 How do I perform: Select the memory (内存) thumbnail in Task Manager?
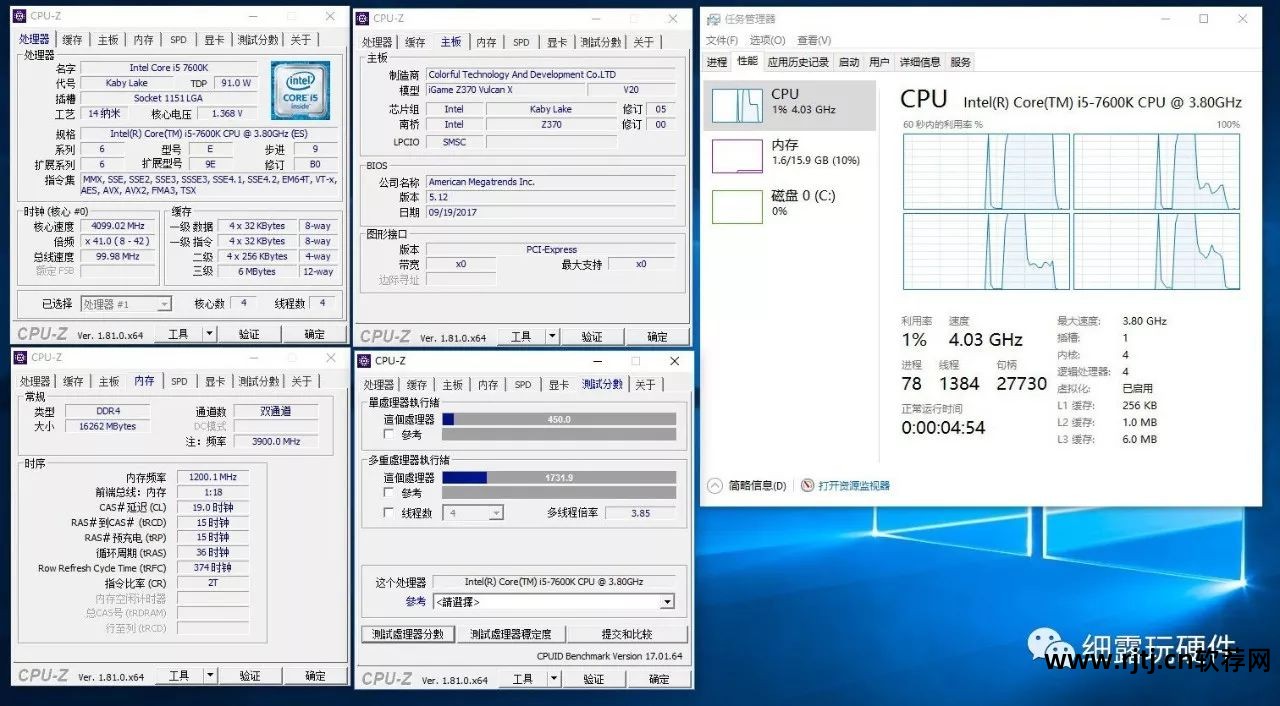coord(737,156)
